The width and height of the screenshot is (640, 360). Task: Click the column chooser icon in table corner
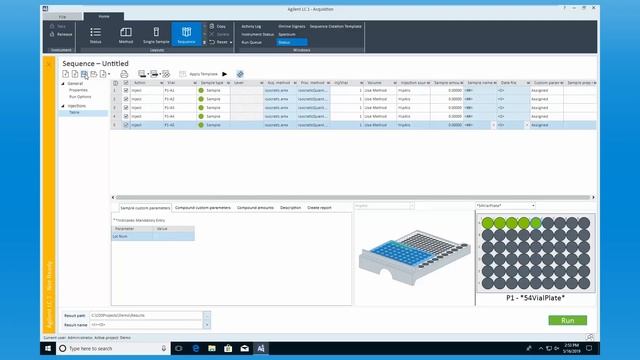point(116,83)
